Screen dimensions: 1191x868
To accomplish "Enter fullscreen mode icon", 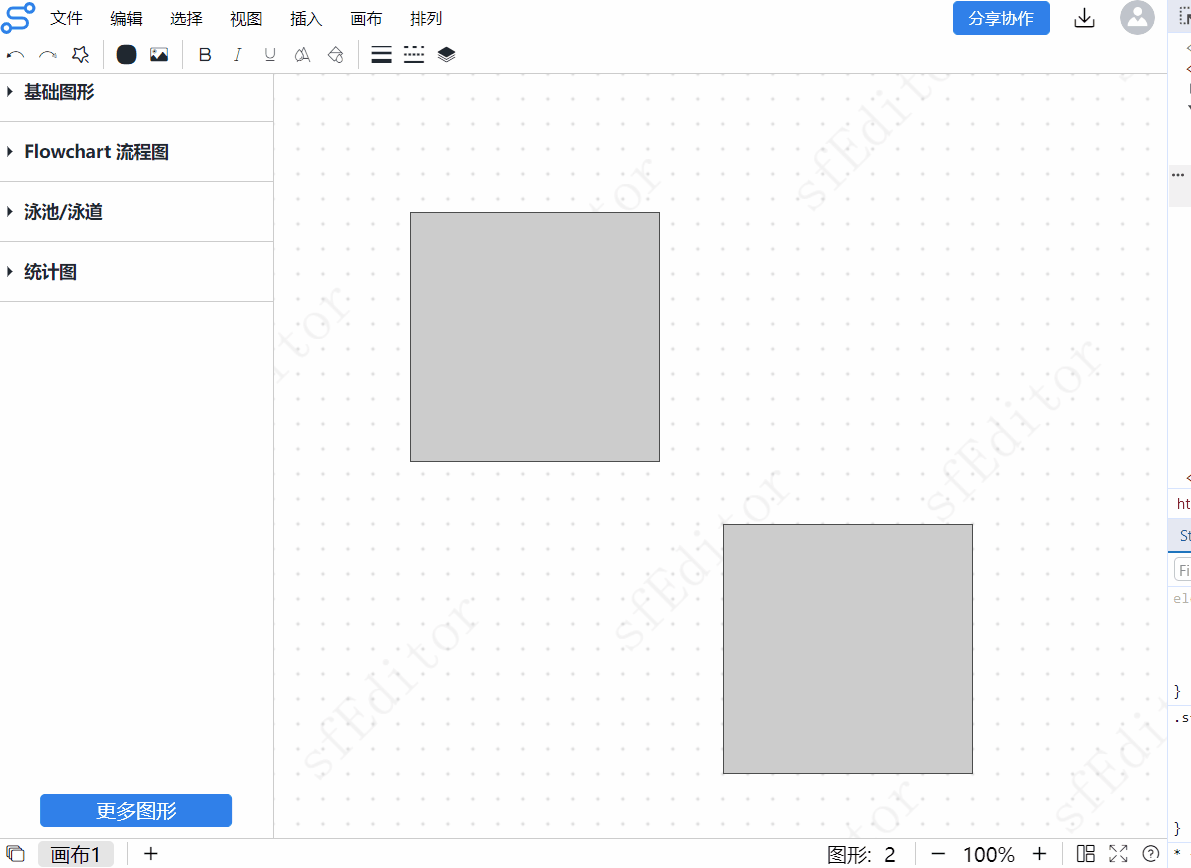I will tap(1118, 854).
